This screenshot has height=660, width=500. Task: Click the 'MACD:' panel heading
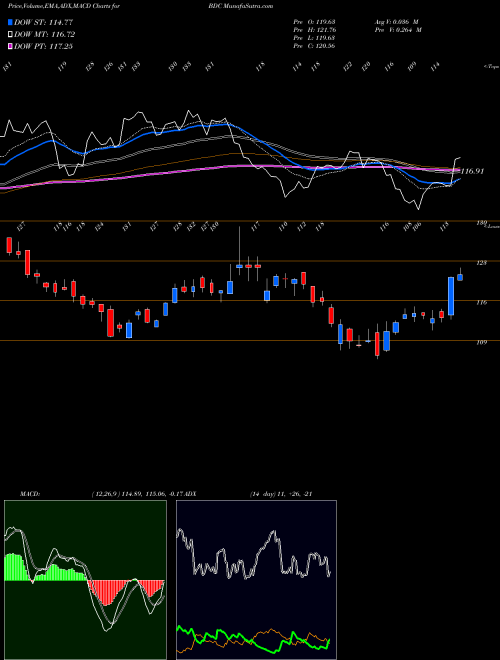pyautogui.click(x=29, y=494)
